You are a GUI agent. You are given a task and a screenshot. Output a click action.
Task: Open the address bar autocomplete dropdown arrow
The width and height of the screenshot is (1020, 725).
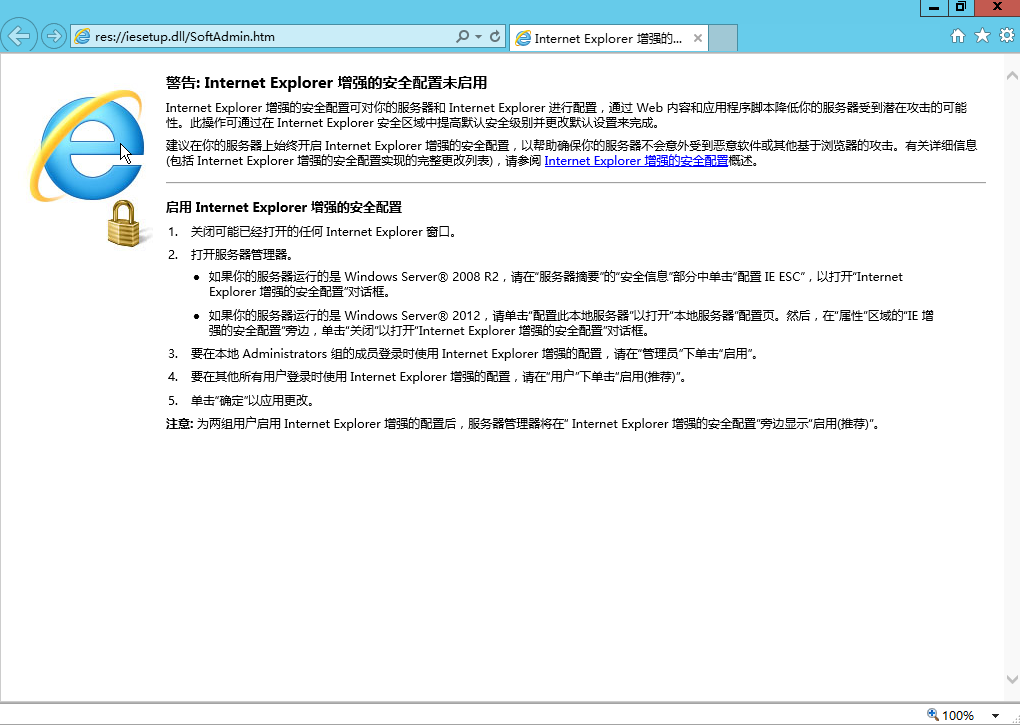[x=479, y=36]
